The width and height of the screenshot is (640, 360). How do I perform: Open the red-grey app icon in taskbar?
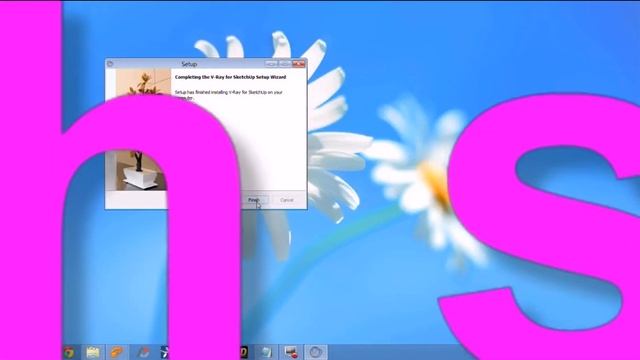click(143, 352)
